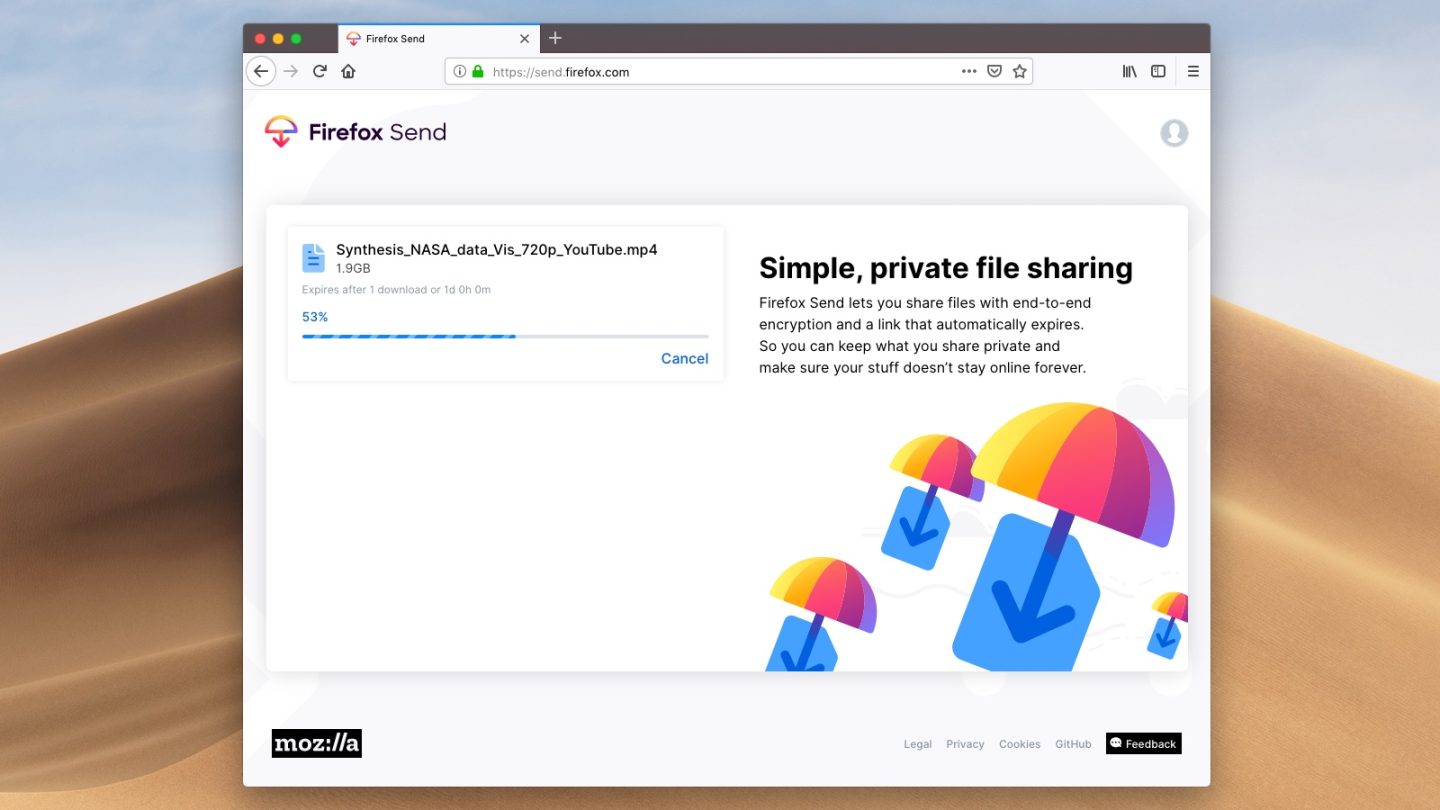This screenshot has height=810, width=1440.
Task: Click the Firefox Send umbrella logo
Action: (x=281, y=131)
